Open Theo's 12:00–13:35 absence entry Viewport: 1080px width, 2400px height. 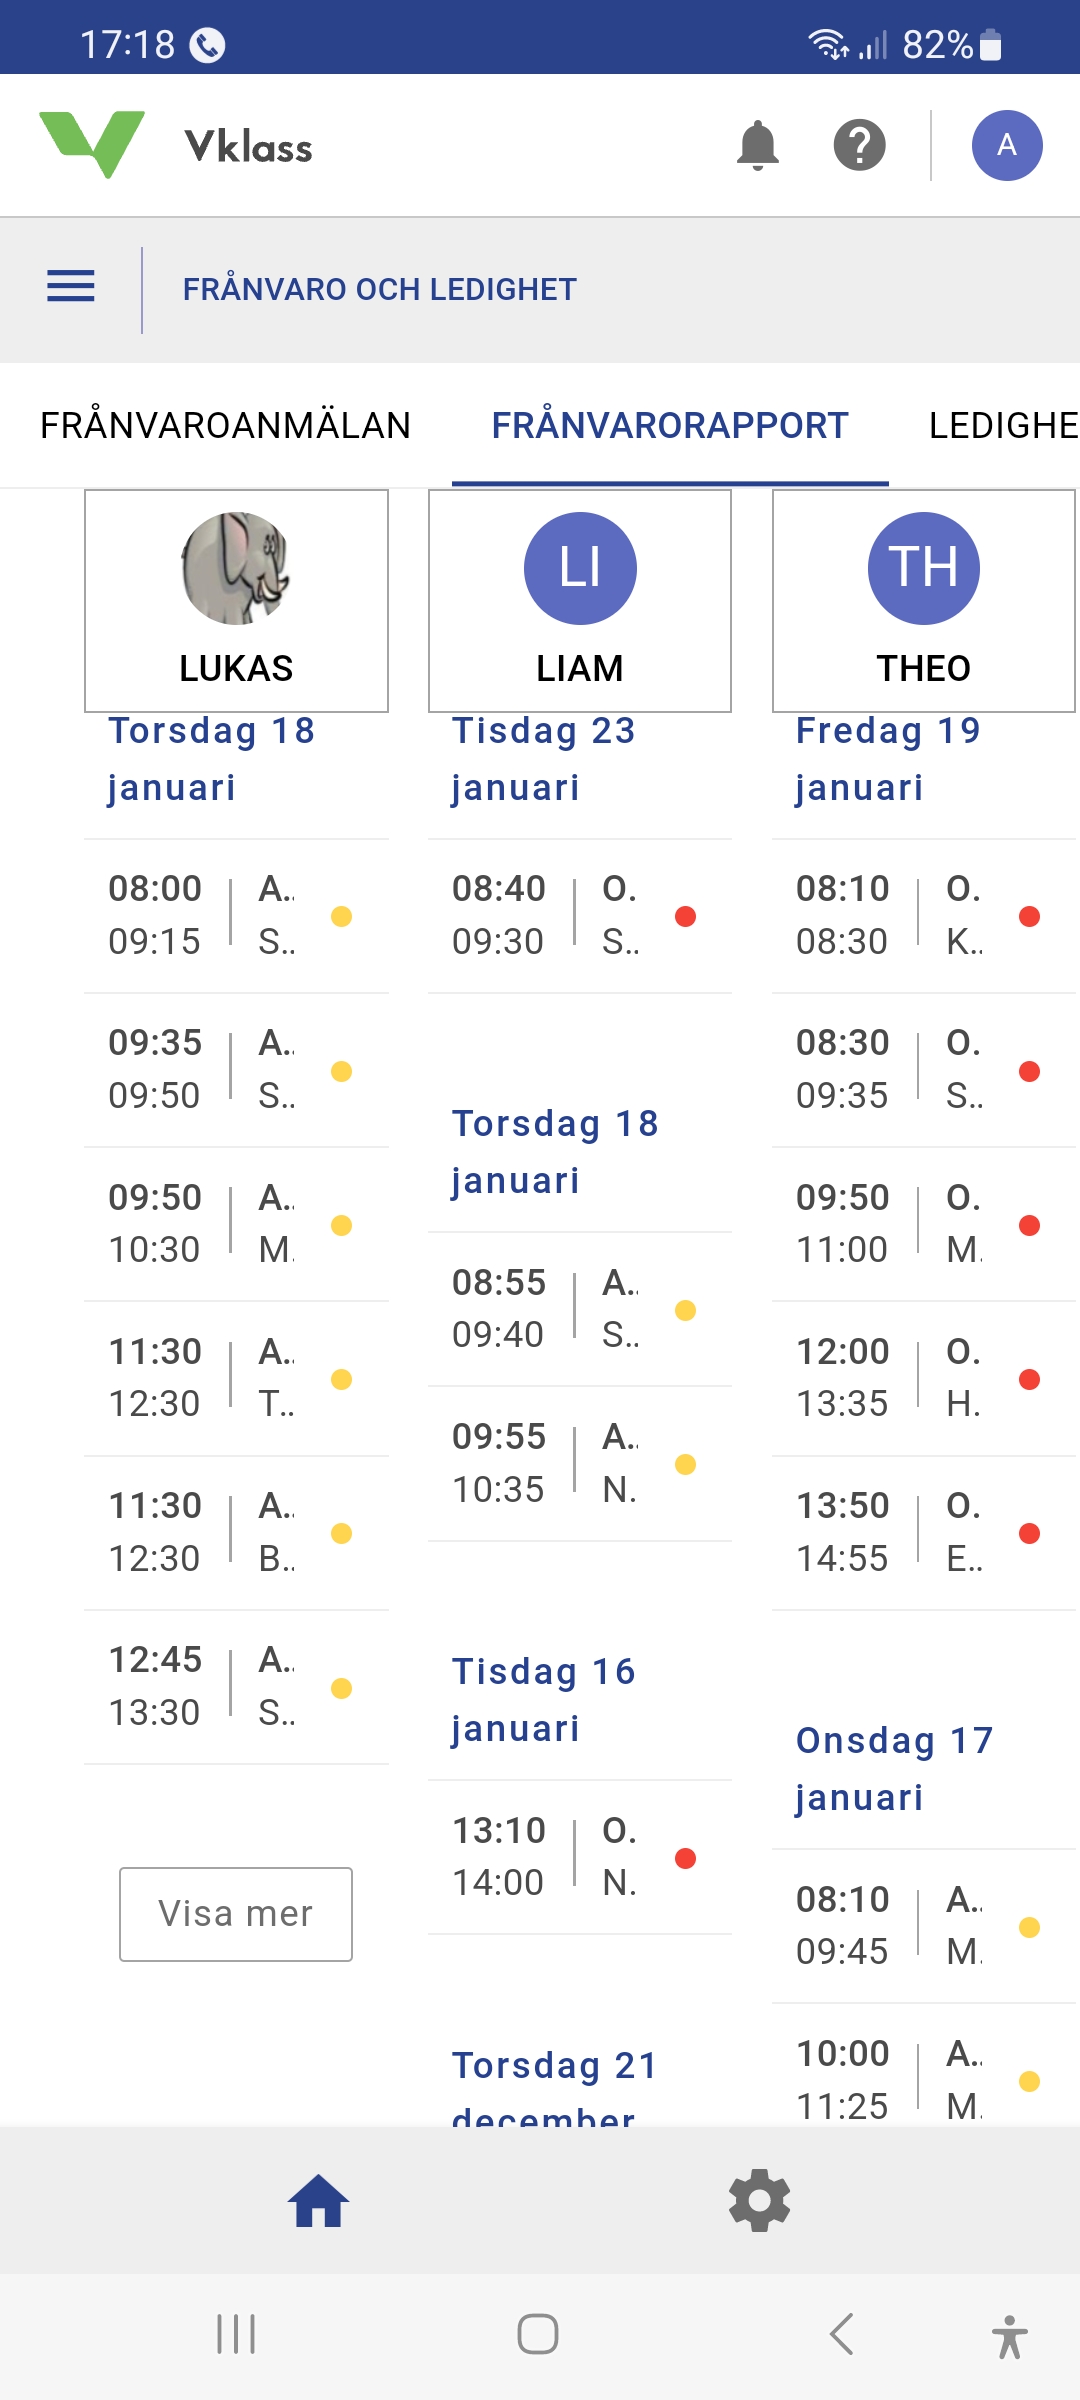point(923,1378)
